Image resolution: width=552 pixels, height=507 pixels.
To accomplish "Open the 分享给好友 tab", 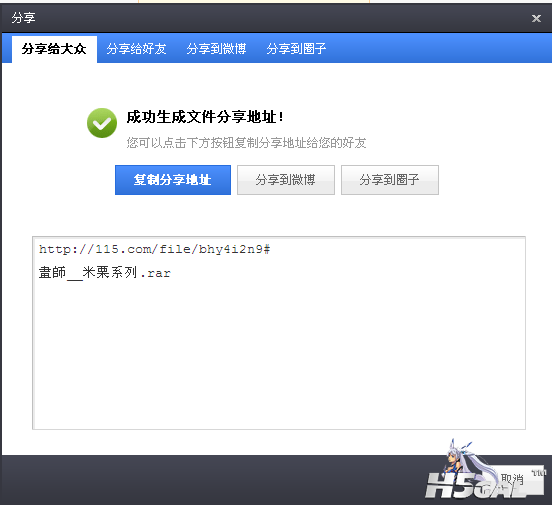I will coord(137,49).
